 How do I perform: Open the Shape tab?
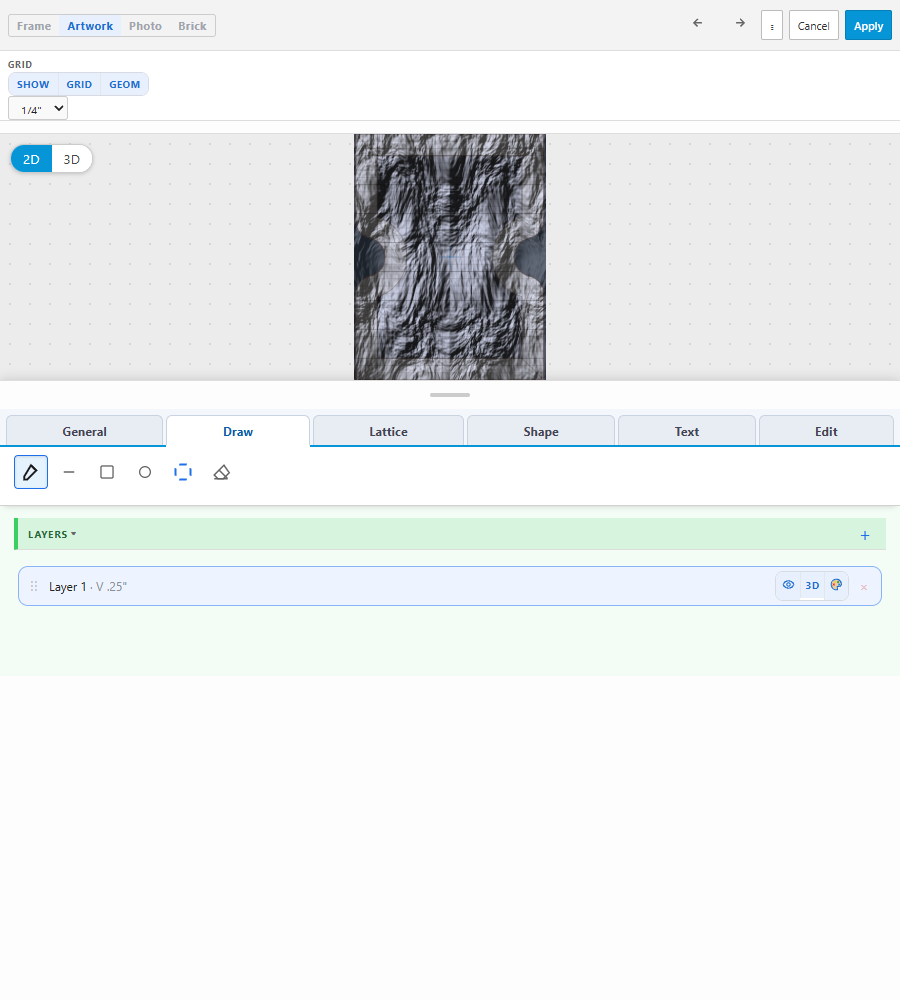[x=541, y=431]
